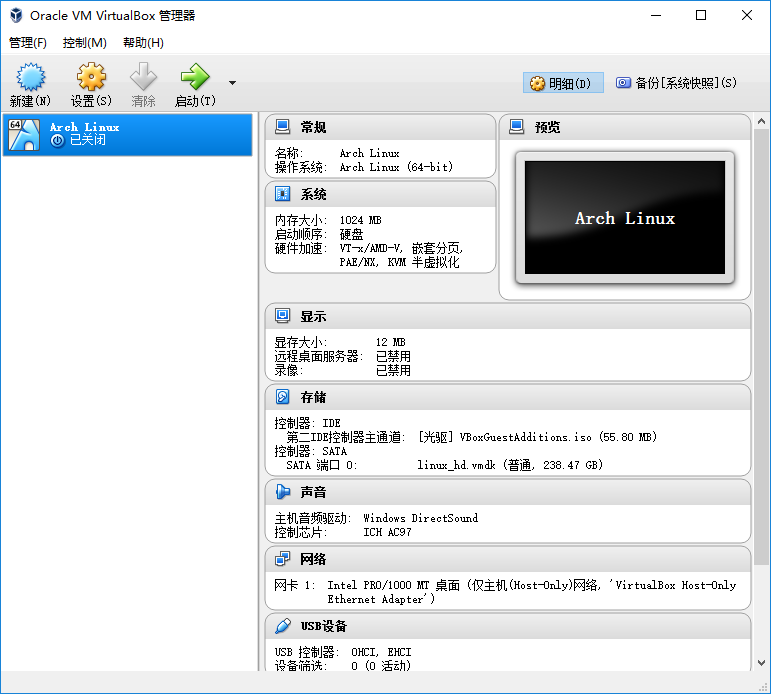Click the 1024 MB memory value
Screen dimensions: 771x694
coord(360,220)
